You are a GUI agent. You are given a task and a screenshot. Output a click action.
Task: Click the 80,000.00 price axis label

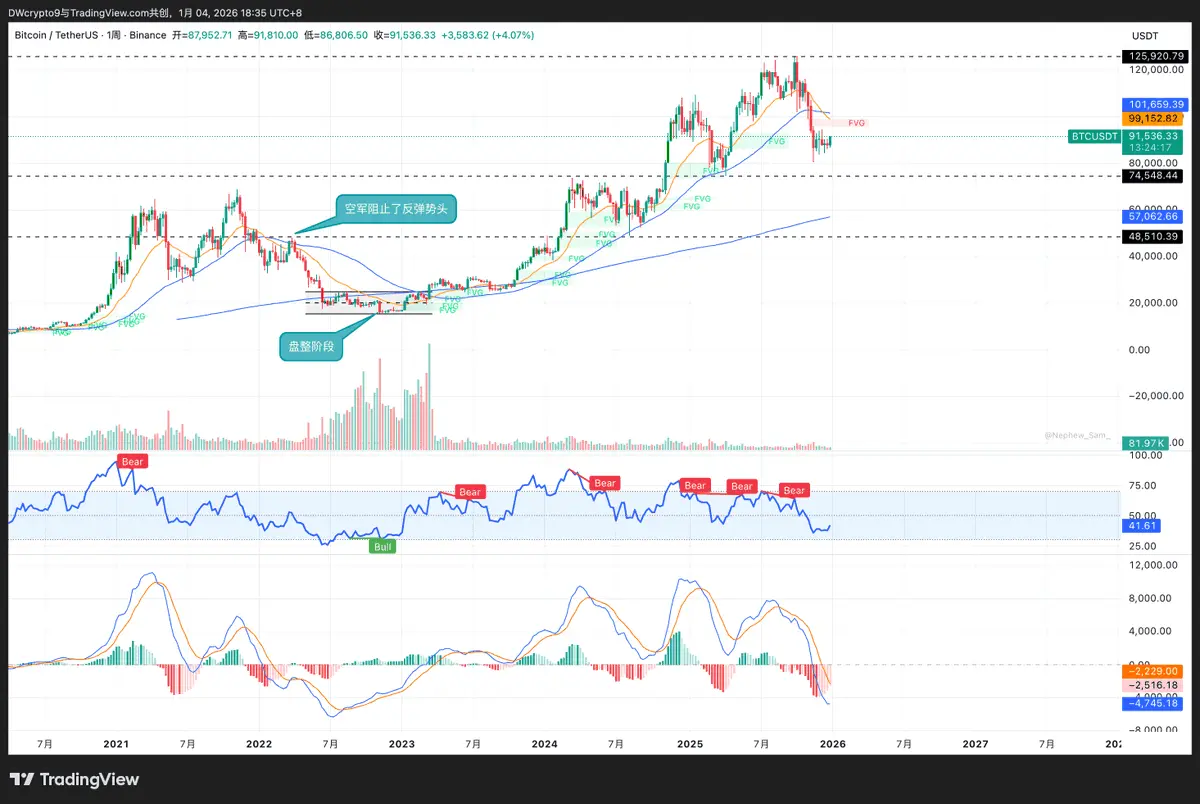(x=1155, y=163)
